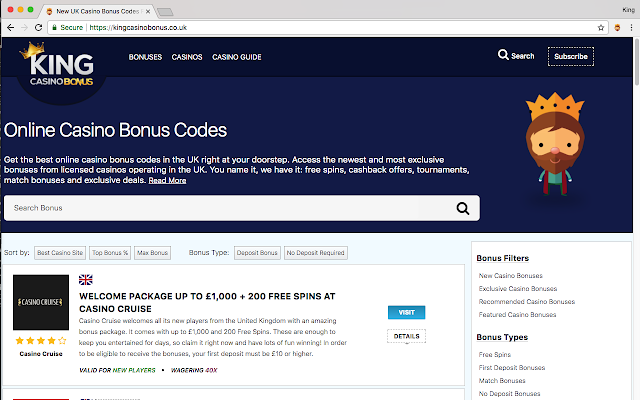The image size is (640, 400).
Task: Open First Deposit Bonuses type
Action: [x=512, y=368]
